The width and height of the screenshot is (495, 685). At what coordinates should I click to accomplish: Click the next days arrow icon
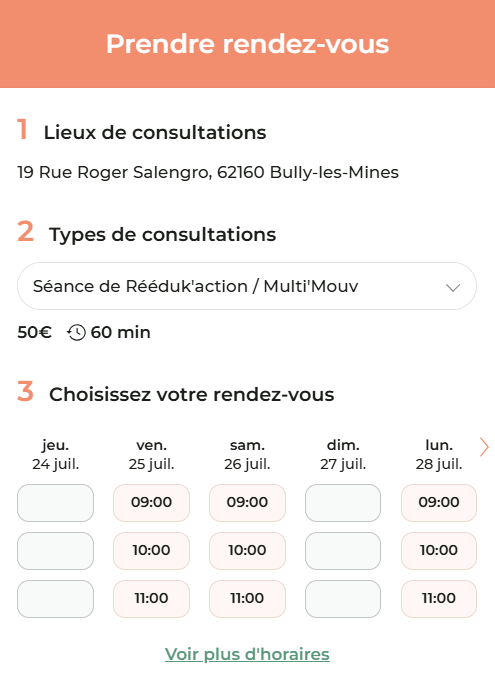[x=484, y=447]
